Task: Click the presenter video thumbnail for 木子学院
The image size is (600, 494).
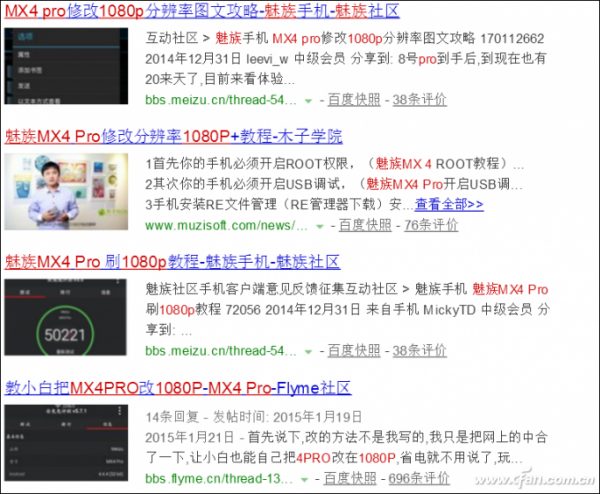Action: tap(66, 191)
